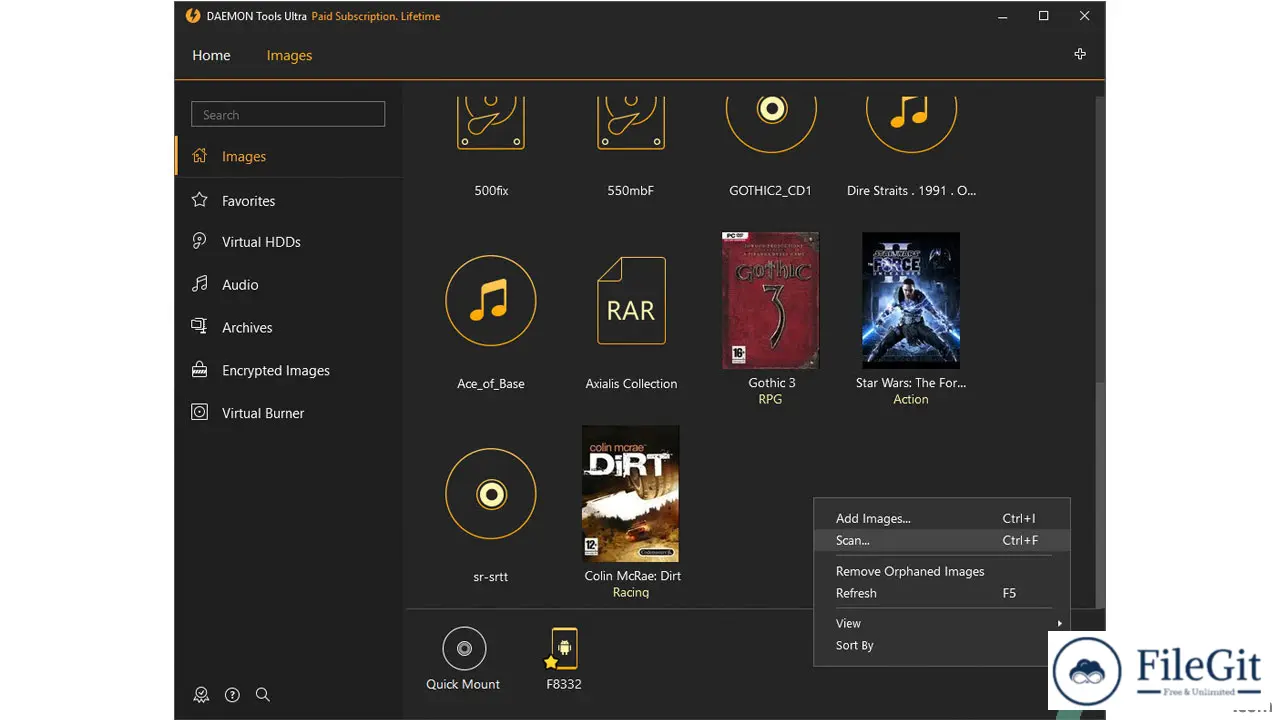Select the Dire Straits audio image icon
Viewport: 1280px width, 720px height.
coord(911,125)
